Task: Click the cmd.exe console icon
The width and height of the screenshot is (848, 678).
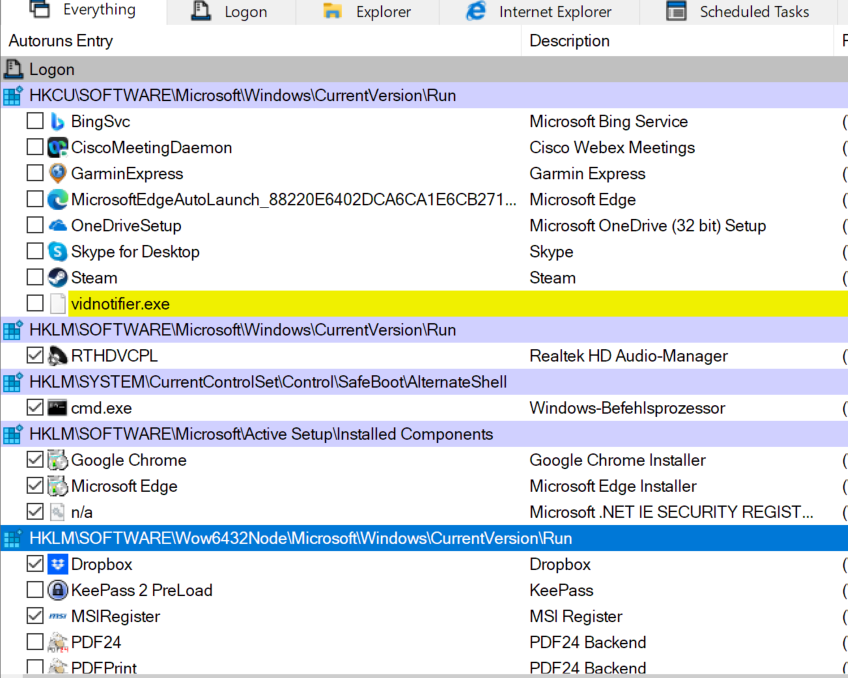Action: (x=57, y=408)
